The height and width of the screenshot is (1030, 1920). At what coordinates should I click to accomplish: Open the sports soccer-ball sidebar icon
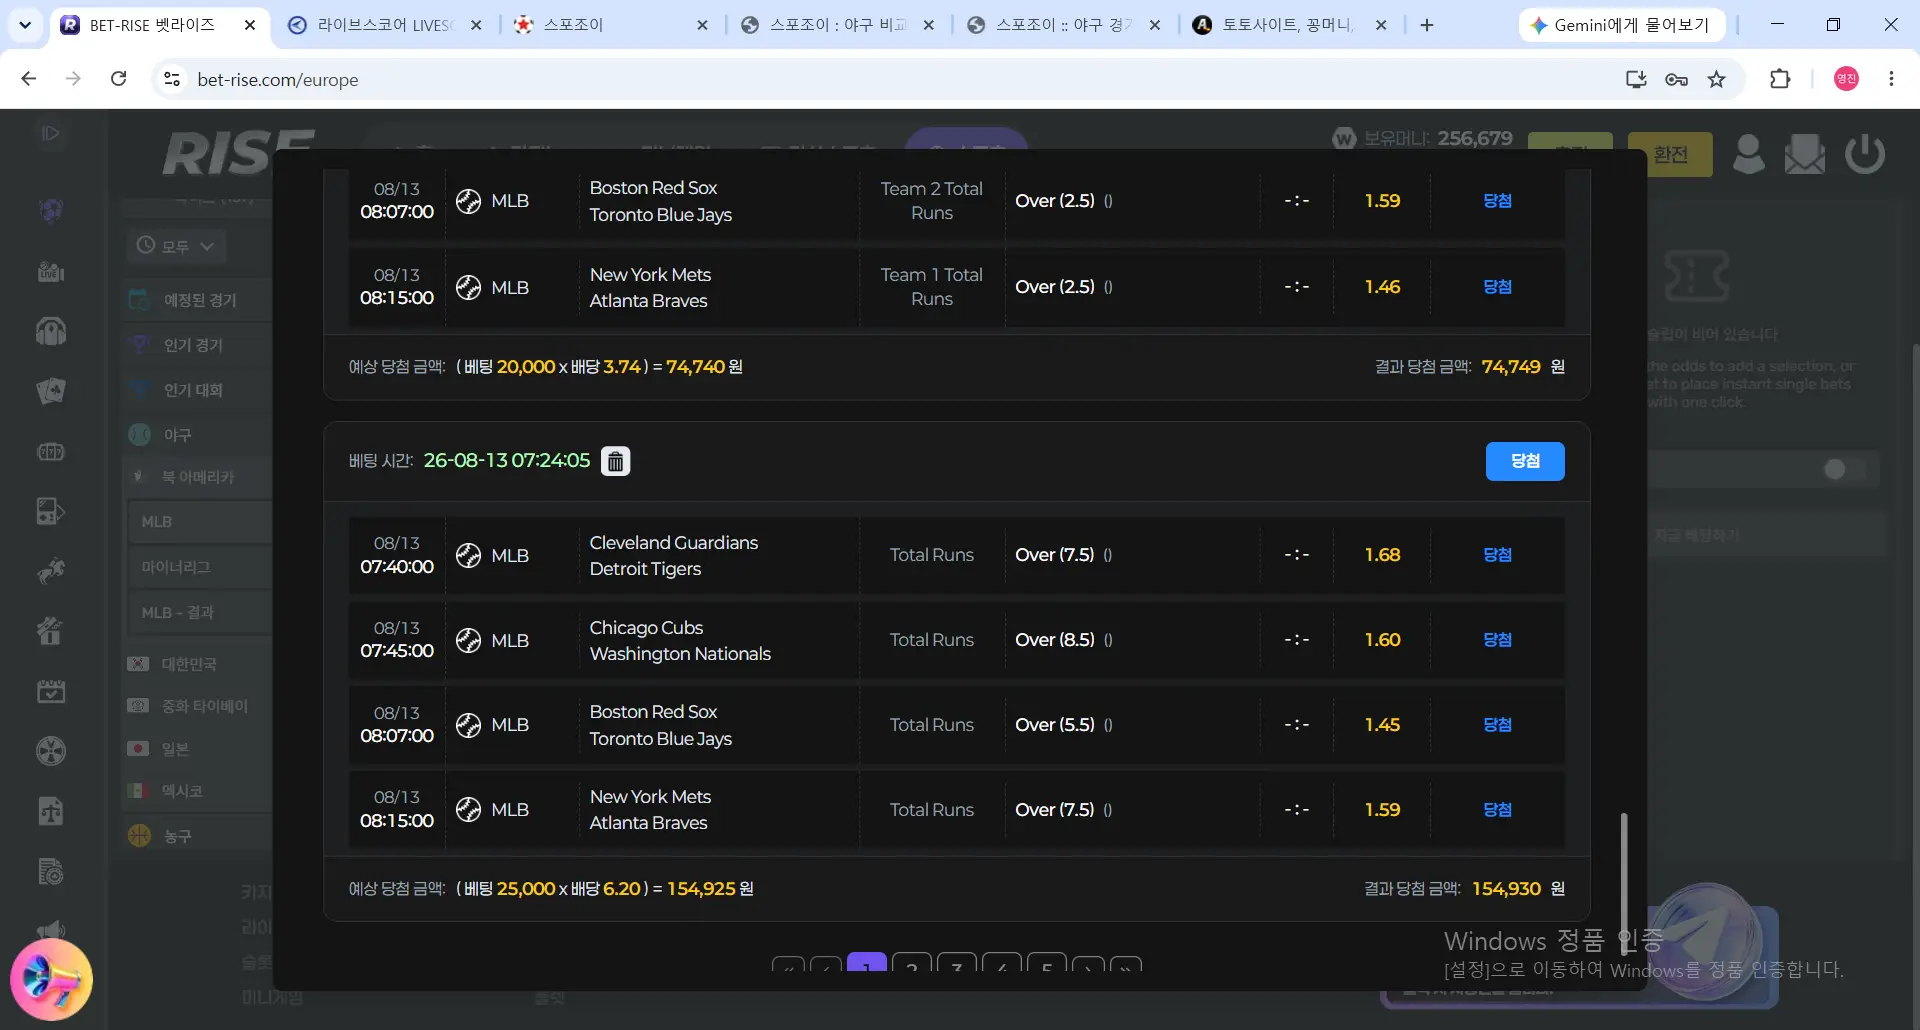coord(51,210)
